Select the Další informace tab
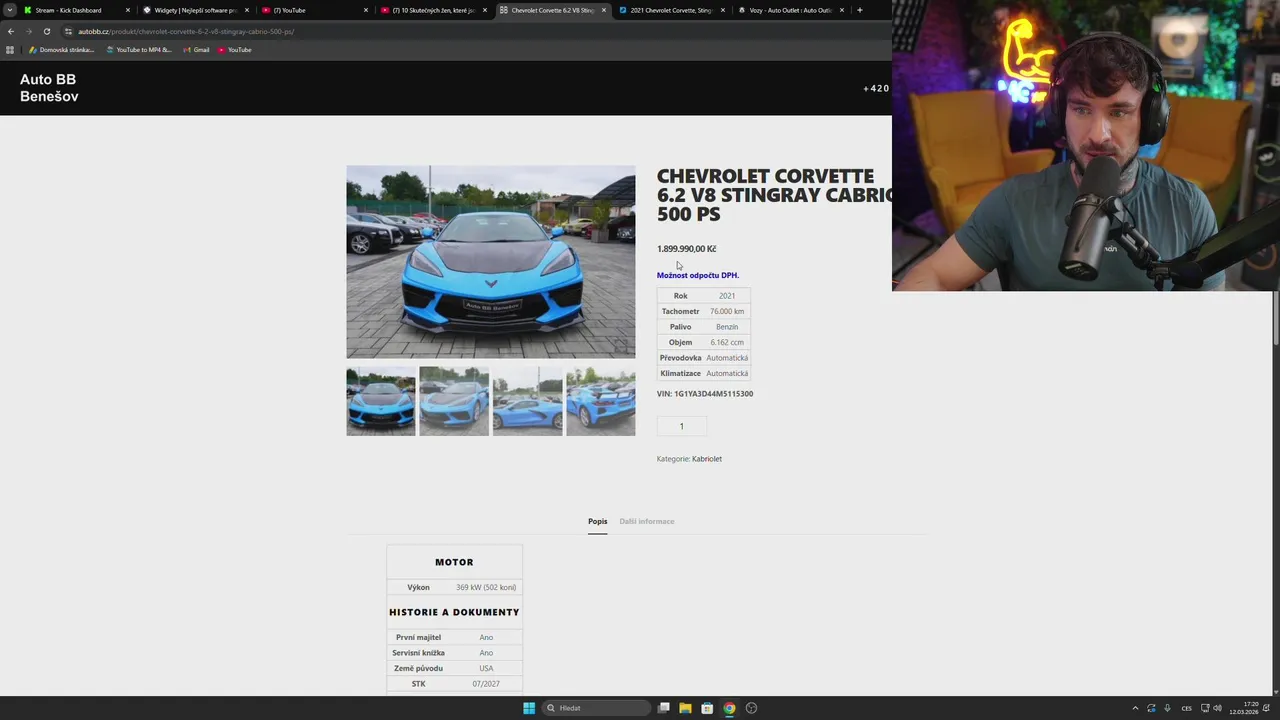Viewport: 1280px width, 720px height. pyautogui.click(x=647, y=521)
